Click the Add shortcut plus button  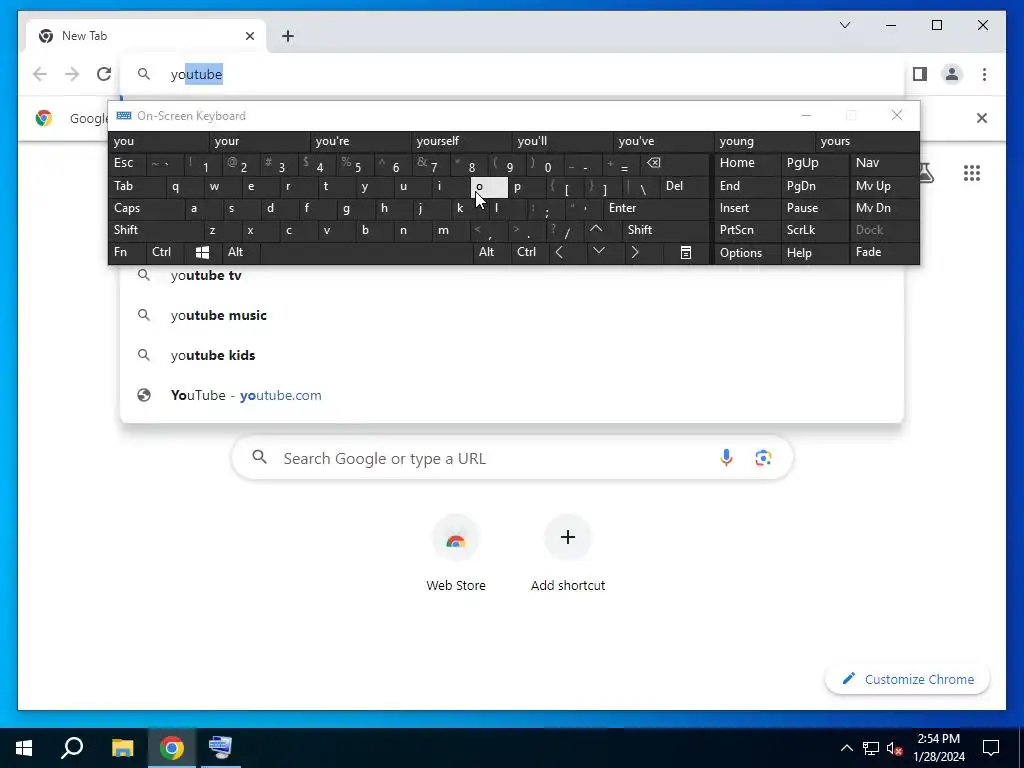click(x=568, y=537)
